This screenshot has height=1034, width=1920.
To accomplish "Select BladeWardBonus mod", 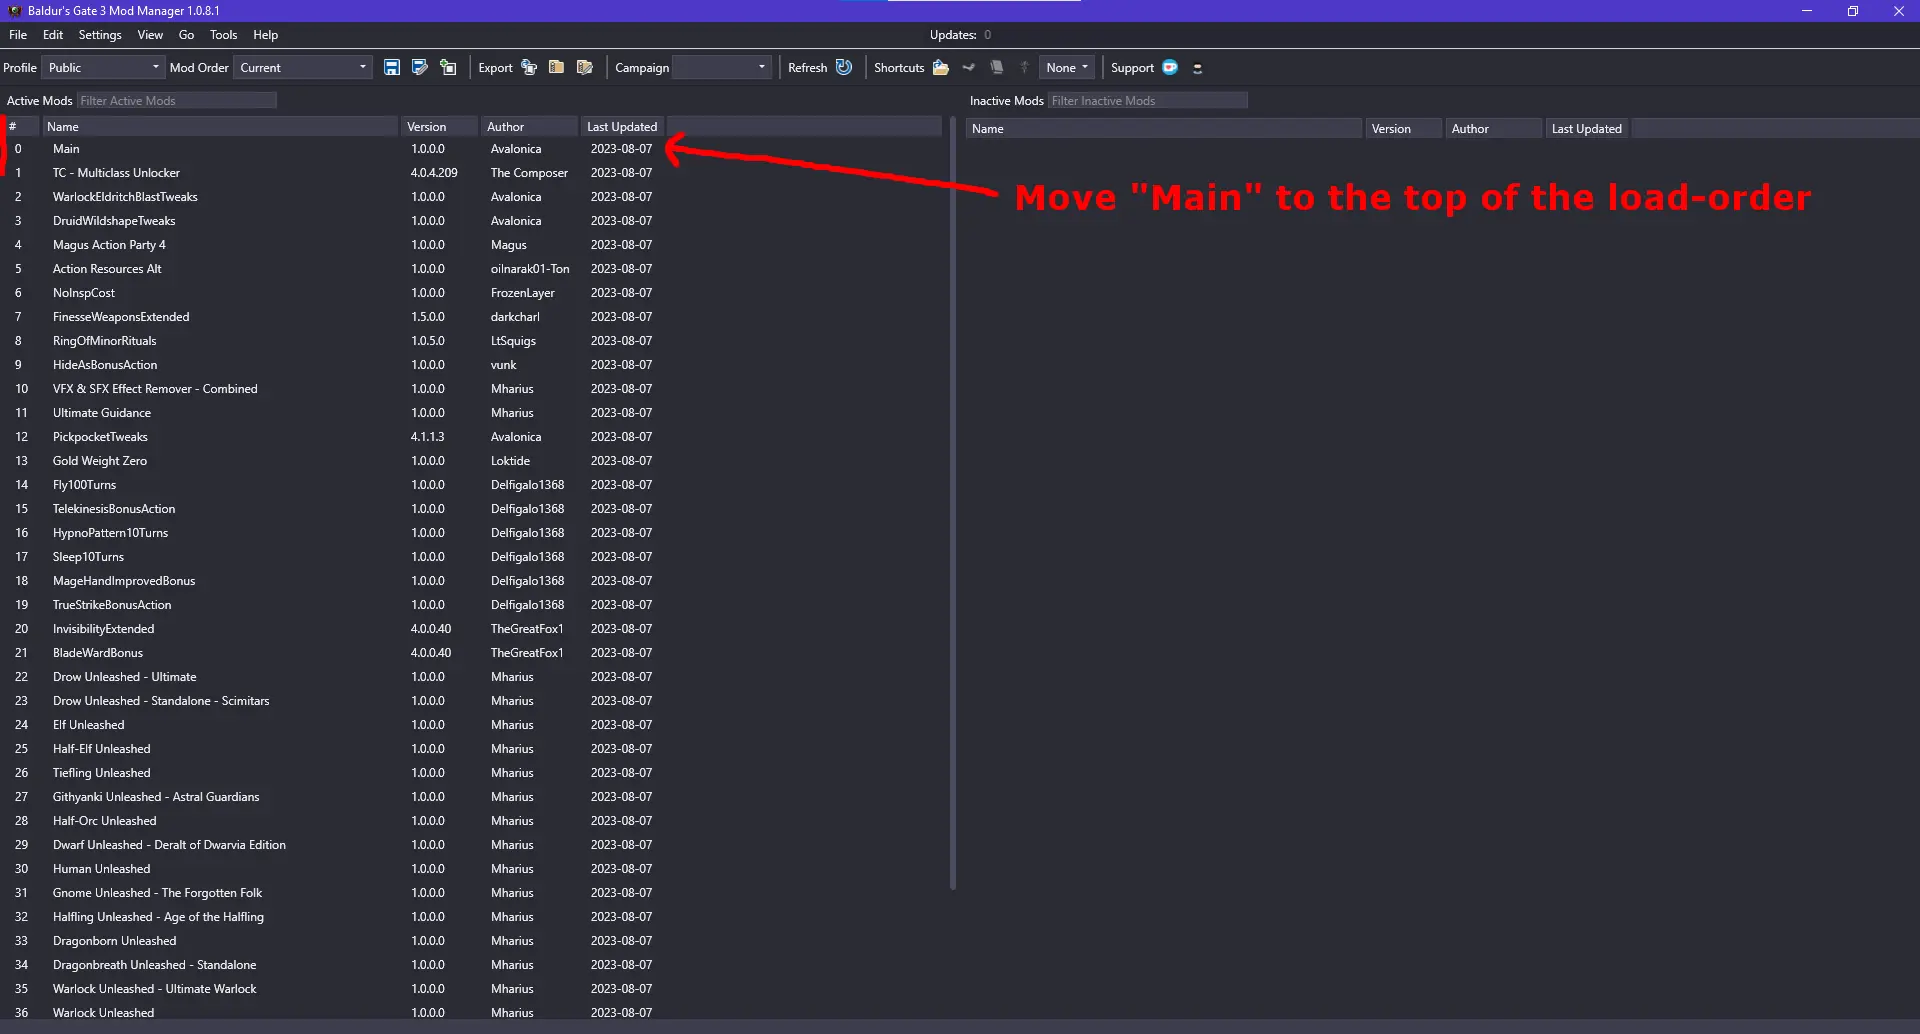I will 470,653.
